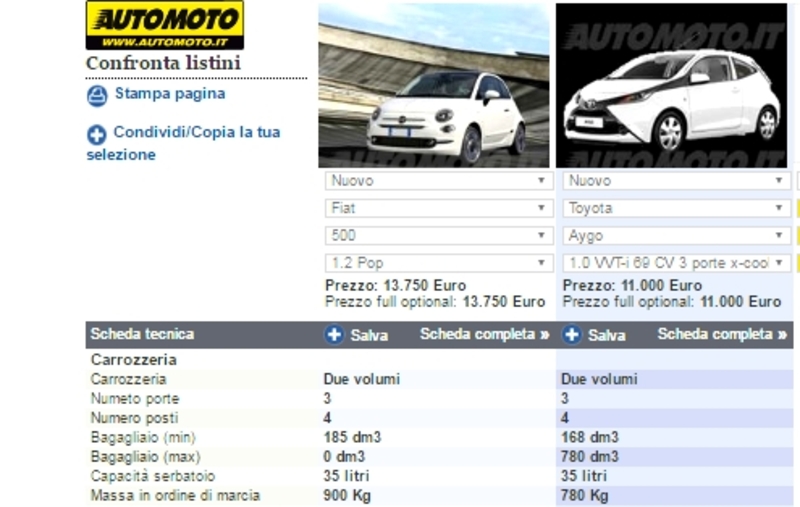Open the 500 model dropdown
The width and height of the screenshot is (800, 507).
pyautogui.click(x=439, y=236)
